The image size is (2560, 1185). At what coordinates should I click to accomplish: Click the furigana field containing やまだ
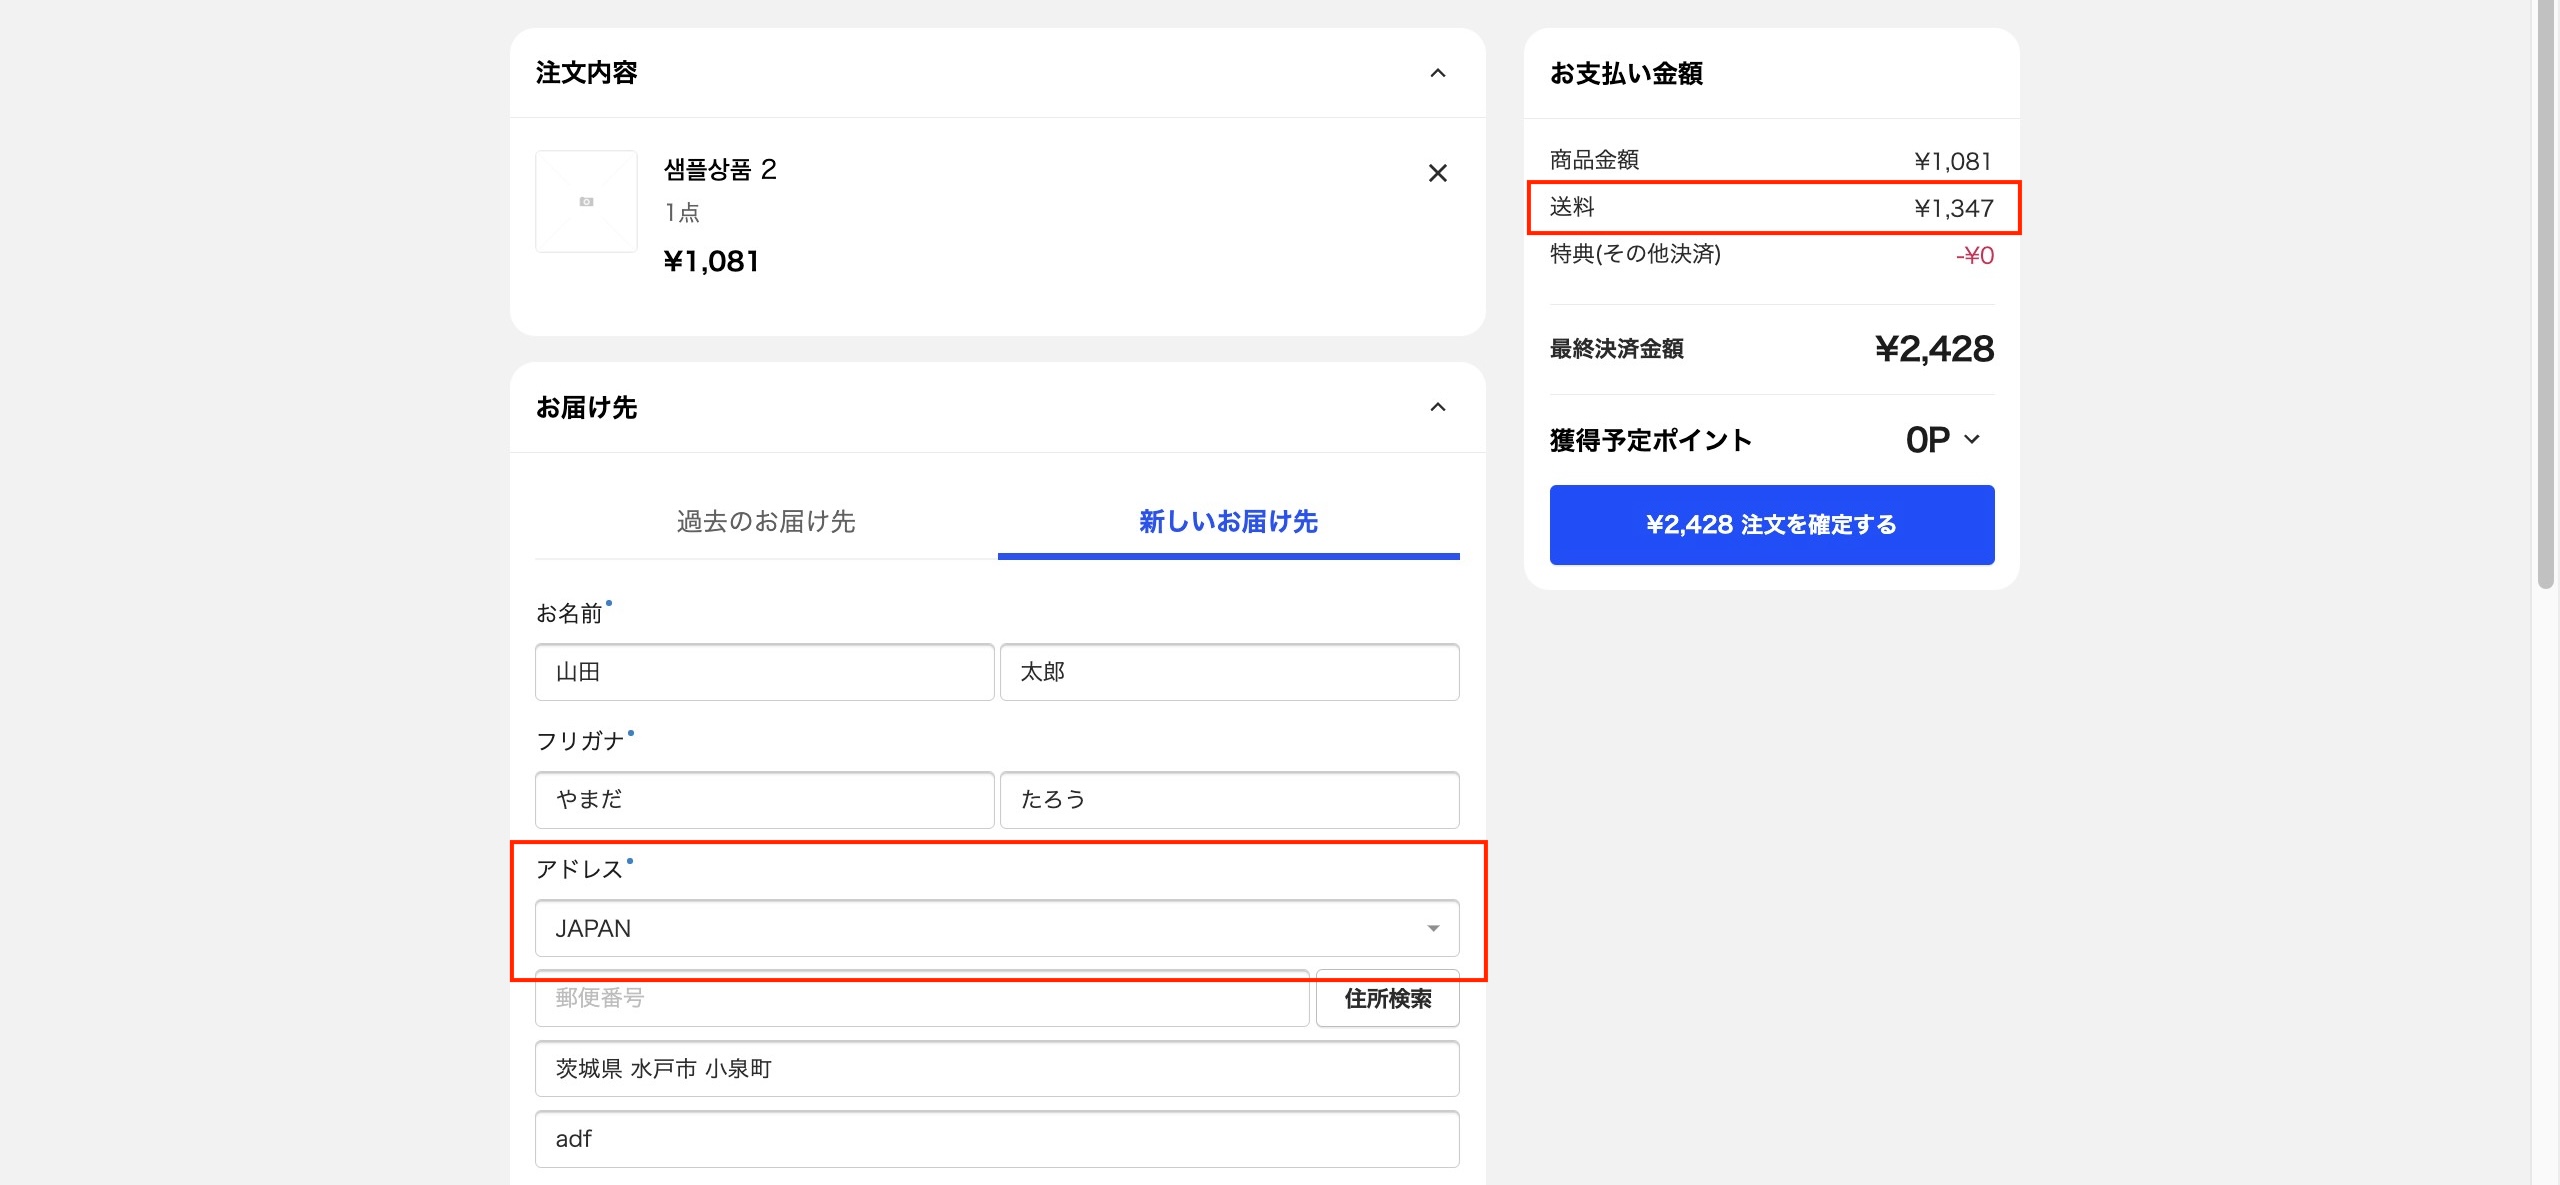coord(765,799)
